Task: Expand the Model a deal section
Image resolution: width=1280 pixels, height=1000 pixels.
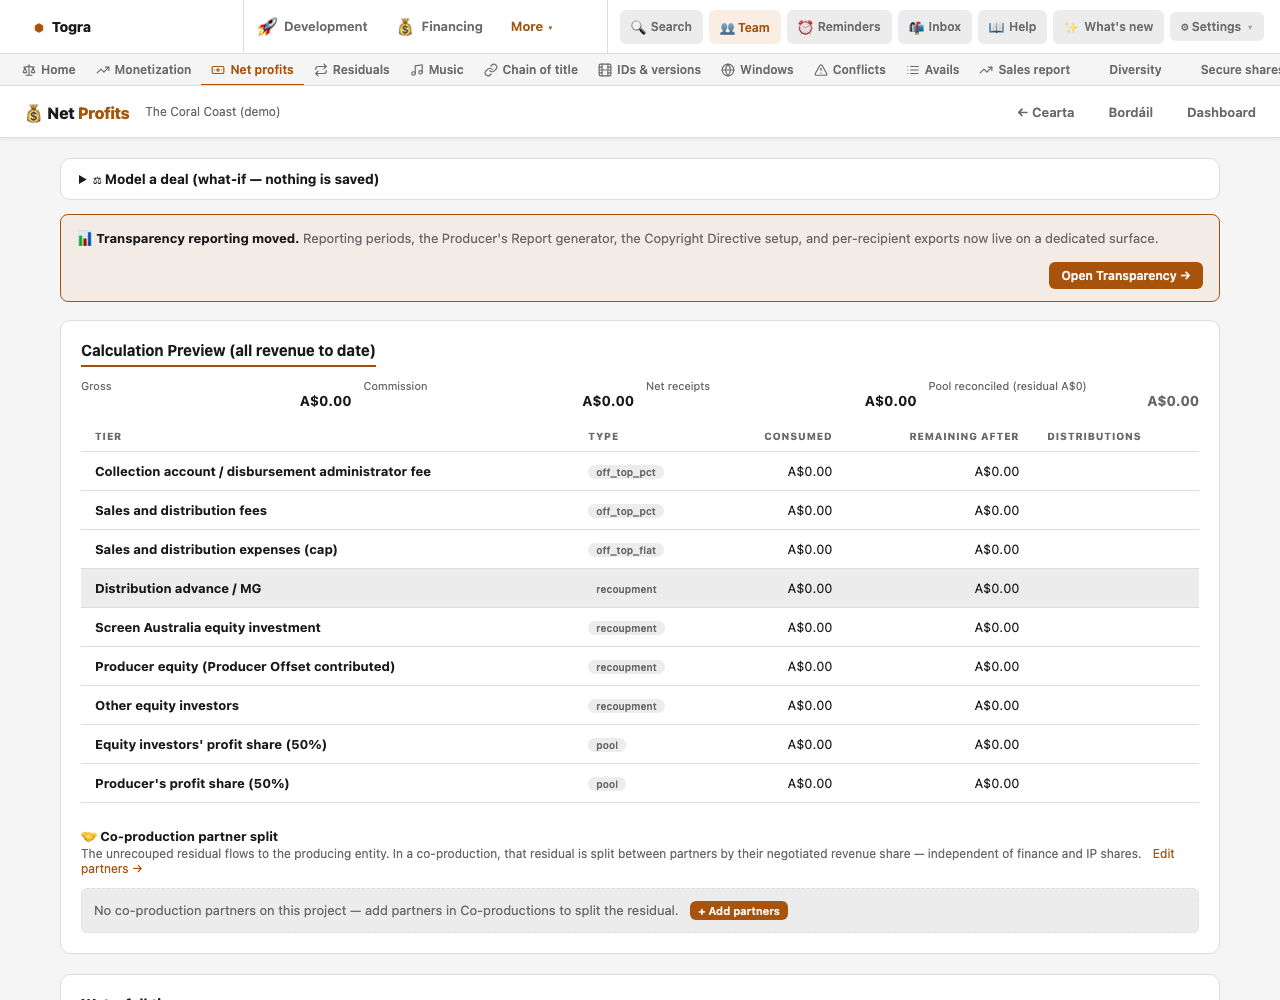Action: [x=640, y=179]
